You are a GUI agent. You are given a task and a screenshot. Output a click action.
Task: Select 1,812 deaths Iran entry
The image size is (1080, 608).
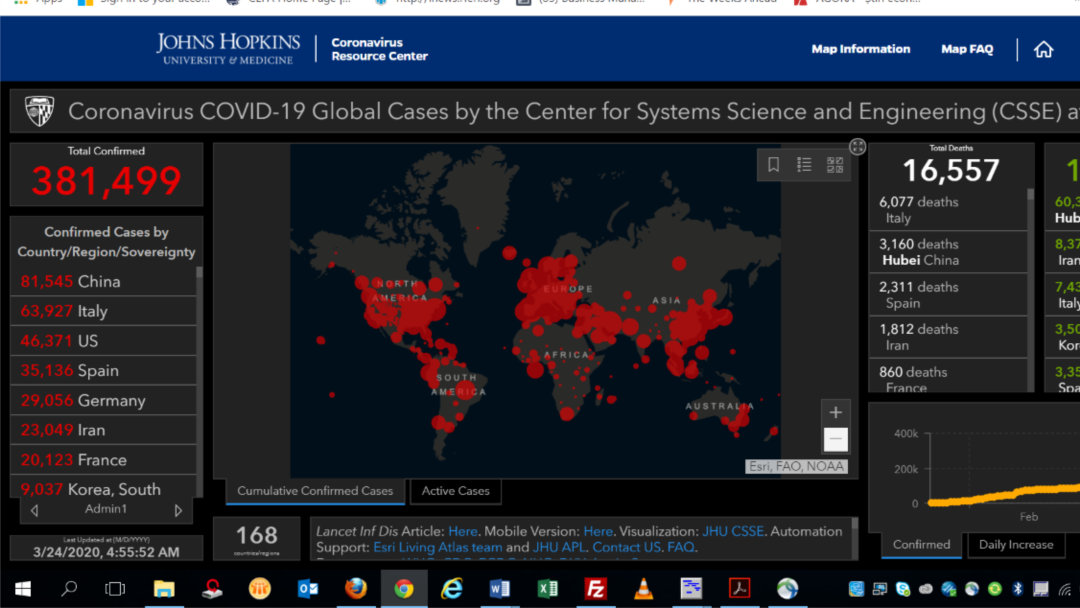[x=948, y=337]
